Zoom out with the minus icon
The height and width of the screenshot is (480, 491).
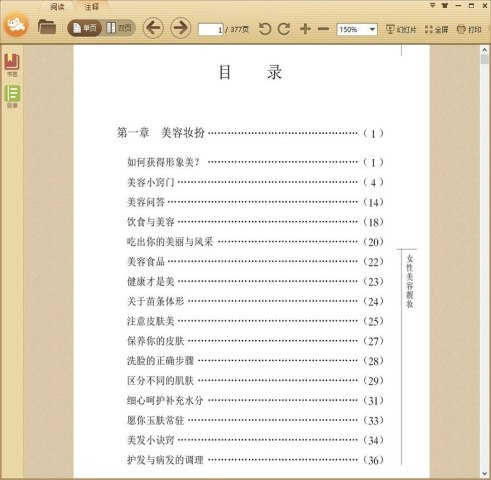click(323, 29)
